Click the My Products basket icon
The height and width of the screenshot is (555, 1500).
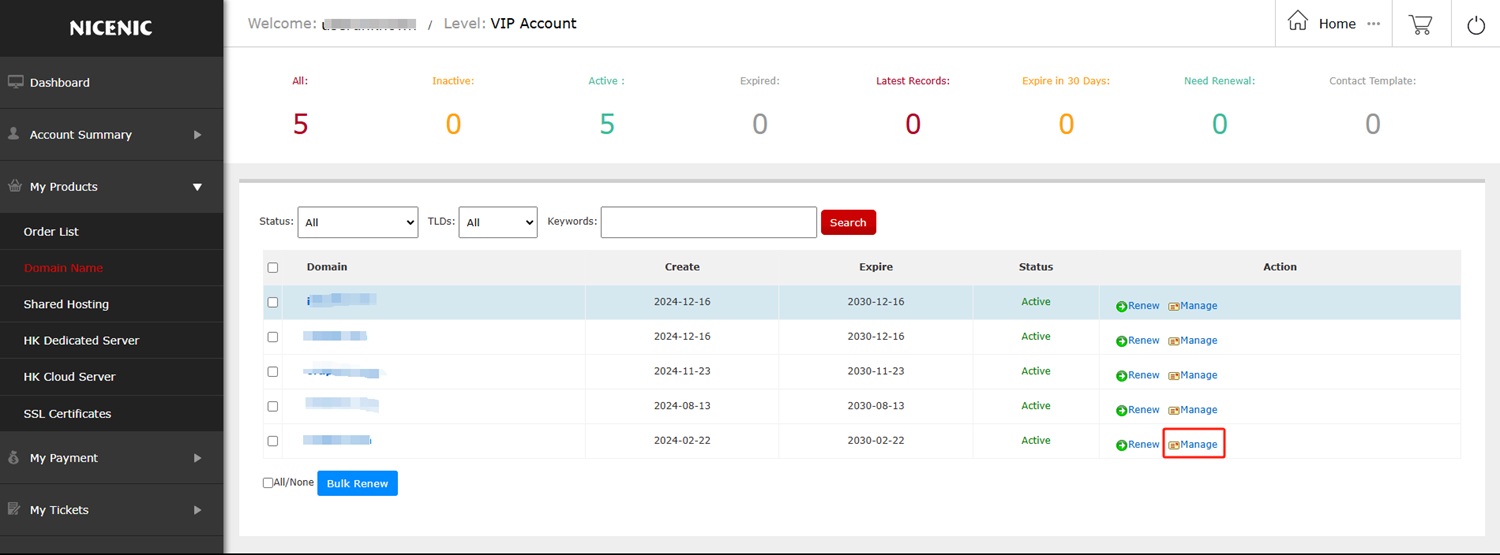(x=15, y=186)
